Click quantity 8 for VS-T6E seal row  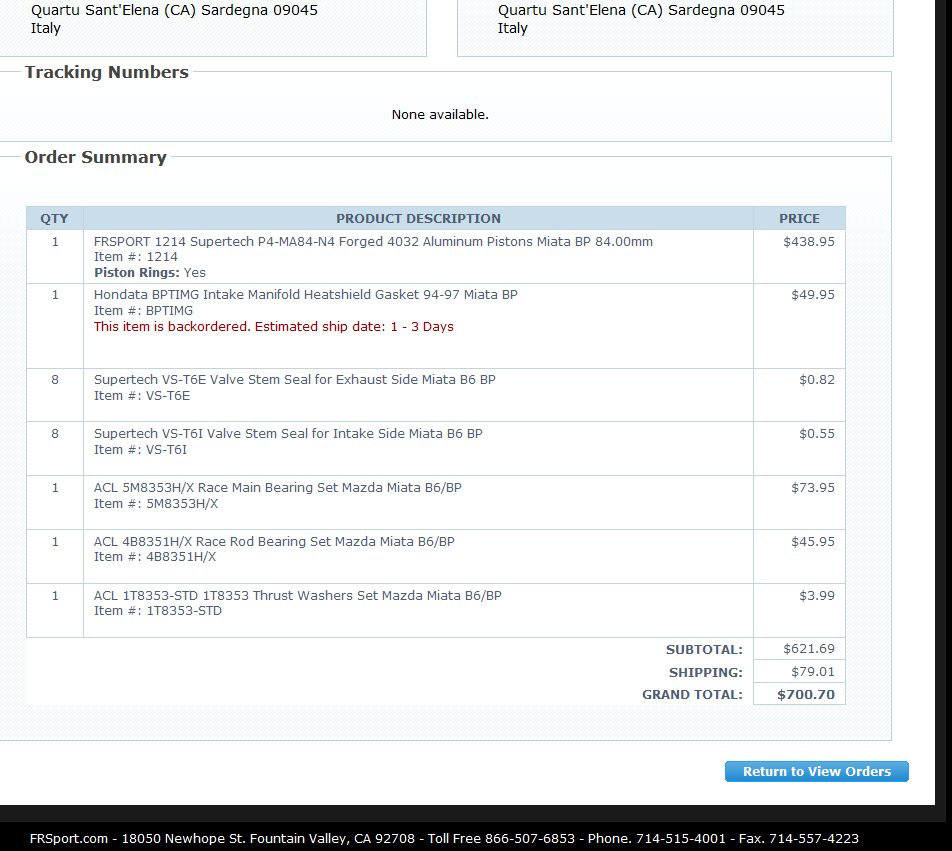tap(55, 380)
